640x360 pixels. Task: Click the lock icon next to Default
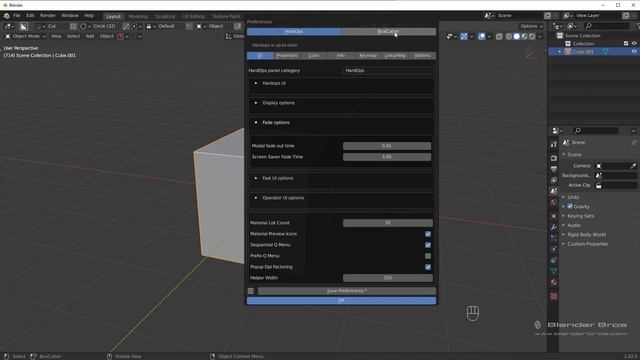click(149, 26)
